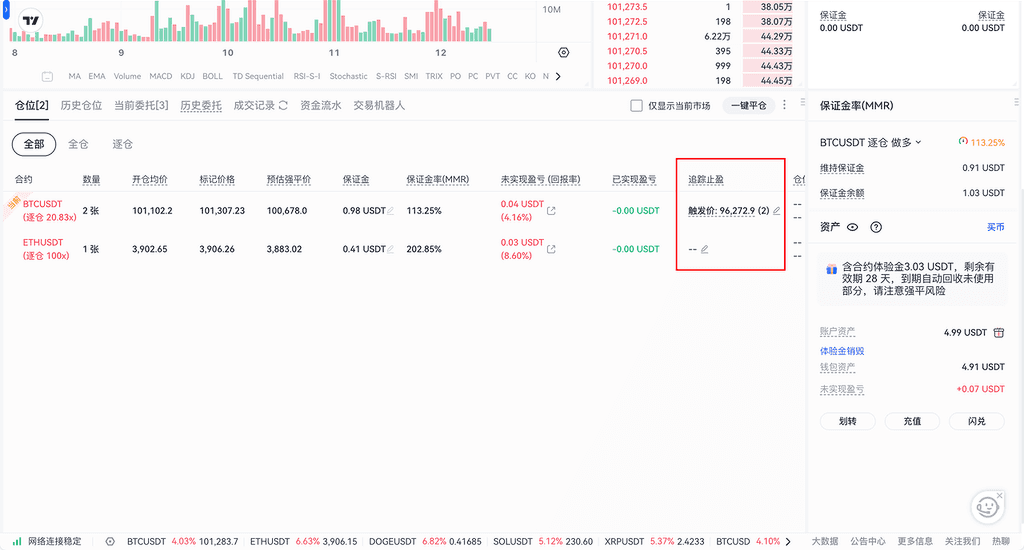The image size is (1024, 550).
Task: Edit trailing stop for BTCUSDT position
Action: pos(777,211)
